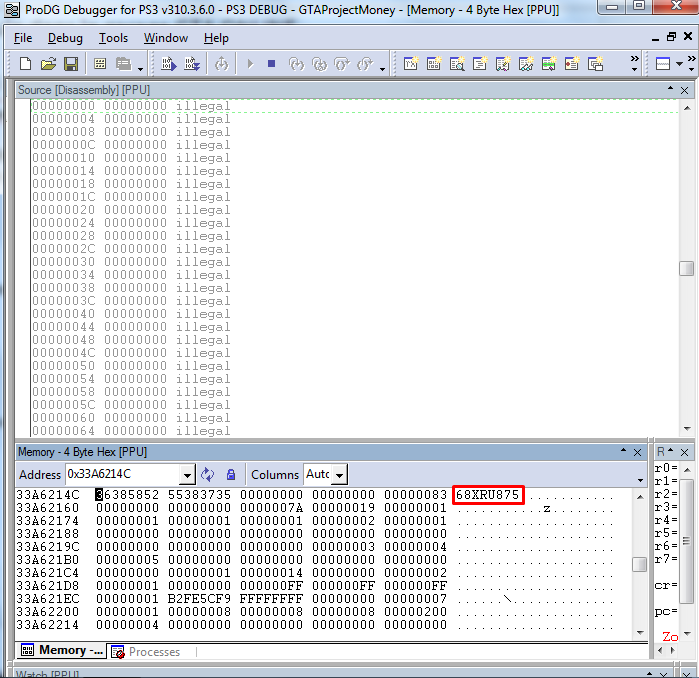Click the Address input field 0x33A6214C
This screenshot has width=699, height=678.
pos(123,474)
